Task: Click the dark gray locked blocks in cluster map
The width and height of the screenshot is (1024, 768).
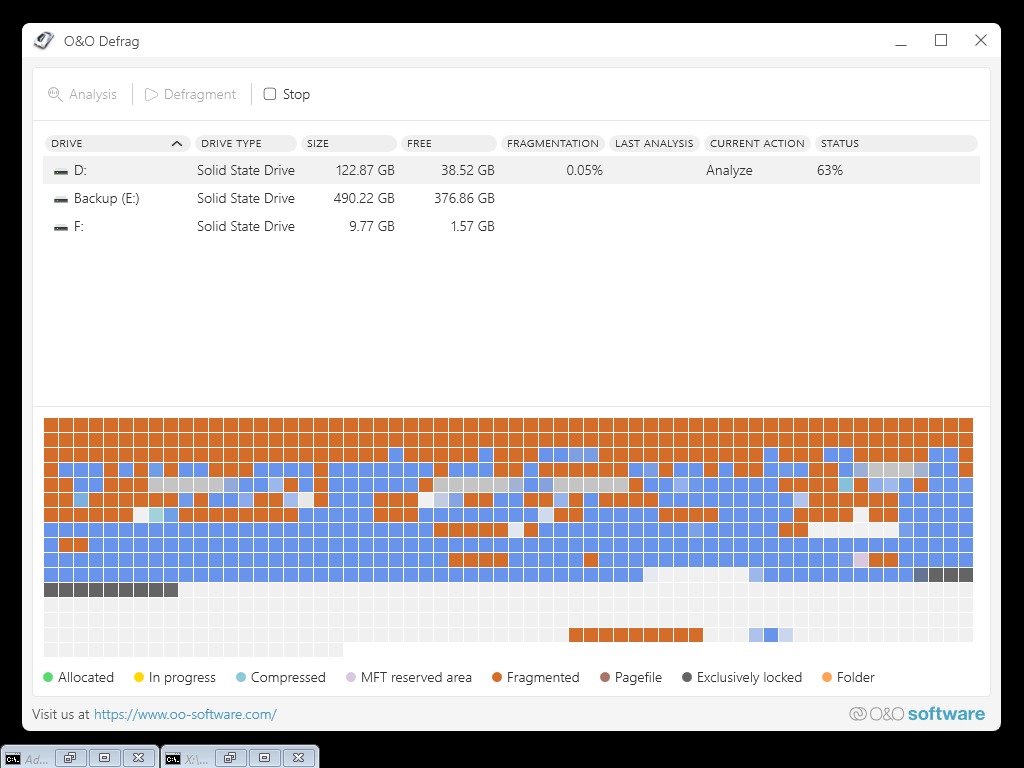Action: [111, 590]
